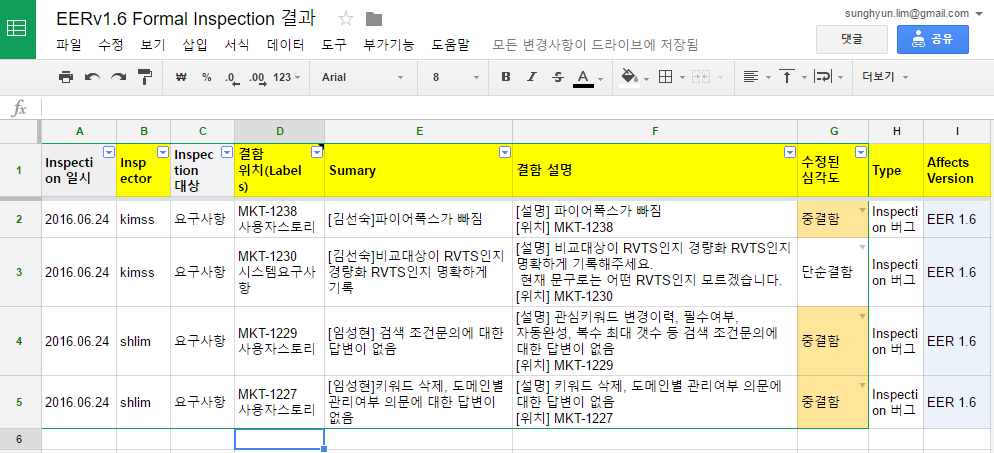
Task: Decrease decimal places
Action: click(232, 77)
